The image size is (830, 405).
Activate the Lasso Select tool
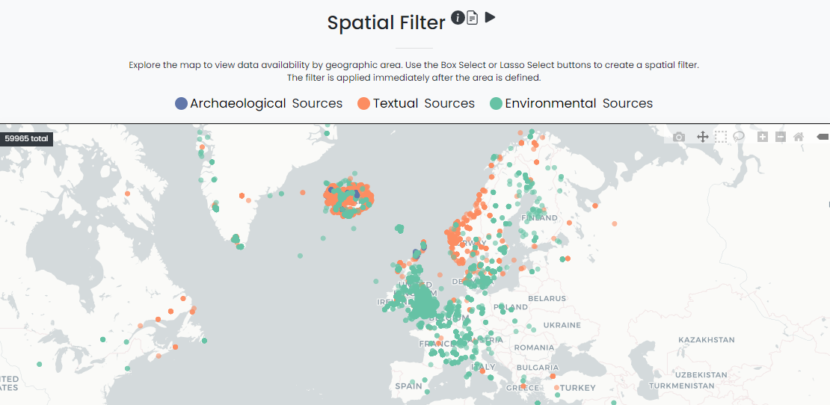[x=739, y=136]
